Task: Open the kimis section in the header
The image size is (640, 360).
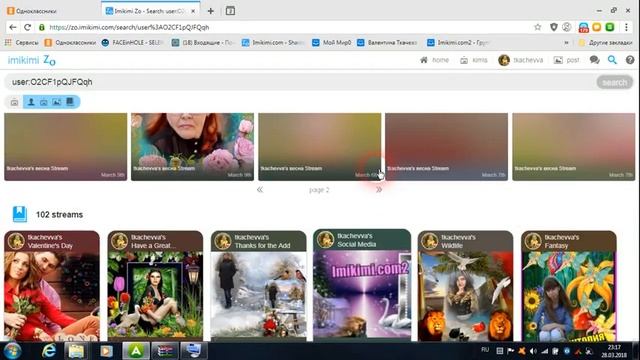Action: pyautogui.click(x=474, y=60)
